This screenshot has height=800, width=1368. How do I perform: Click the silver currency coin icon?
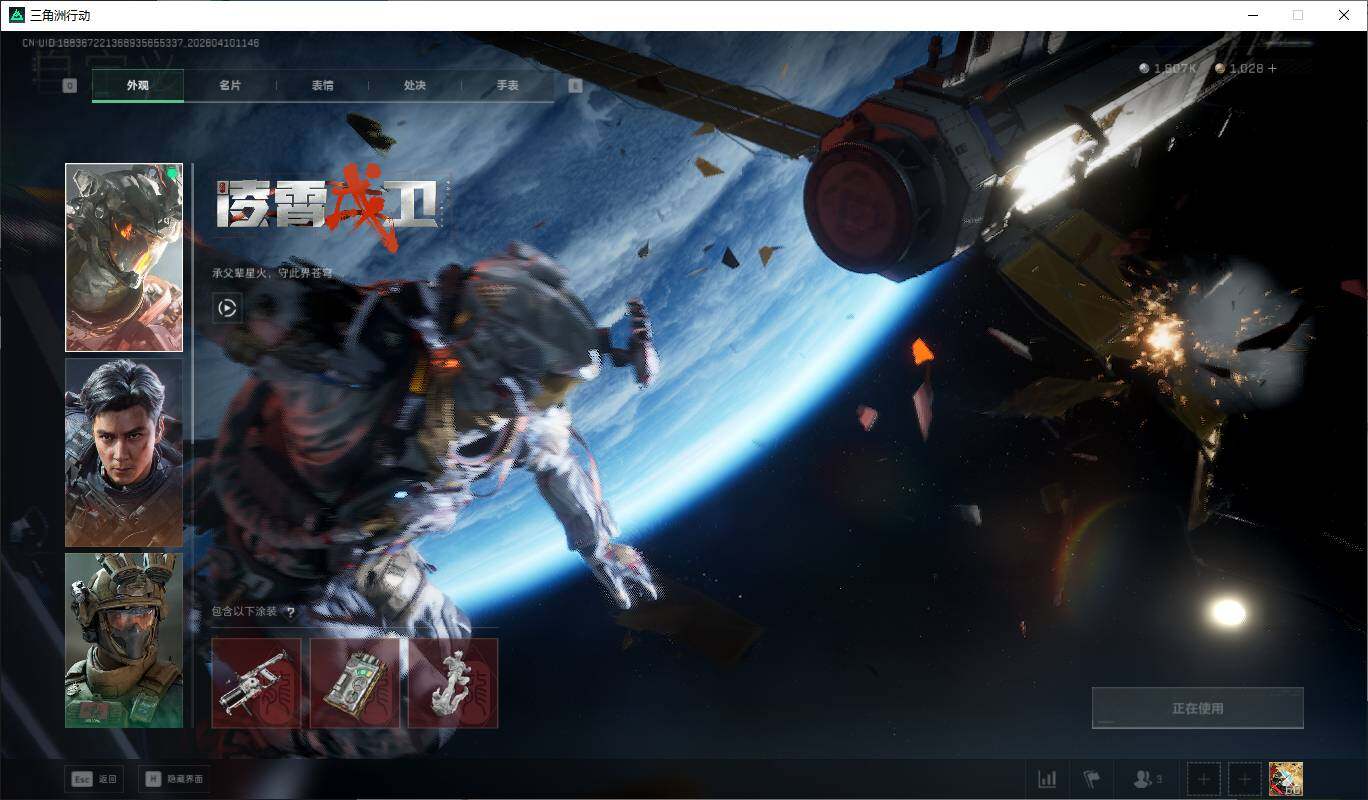1145,69
